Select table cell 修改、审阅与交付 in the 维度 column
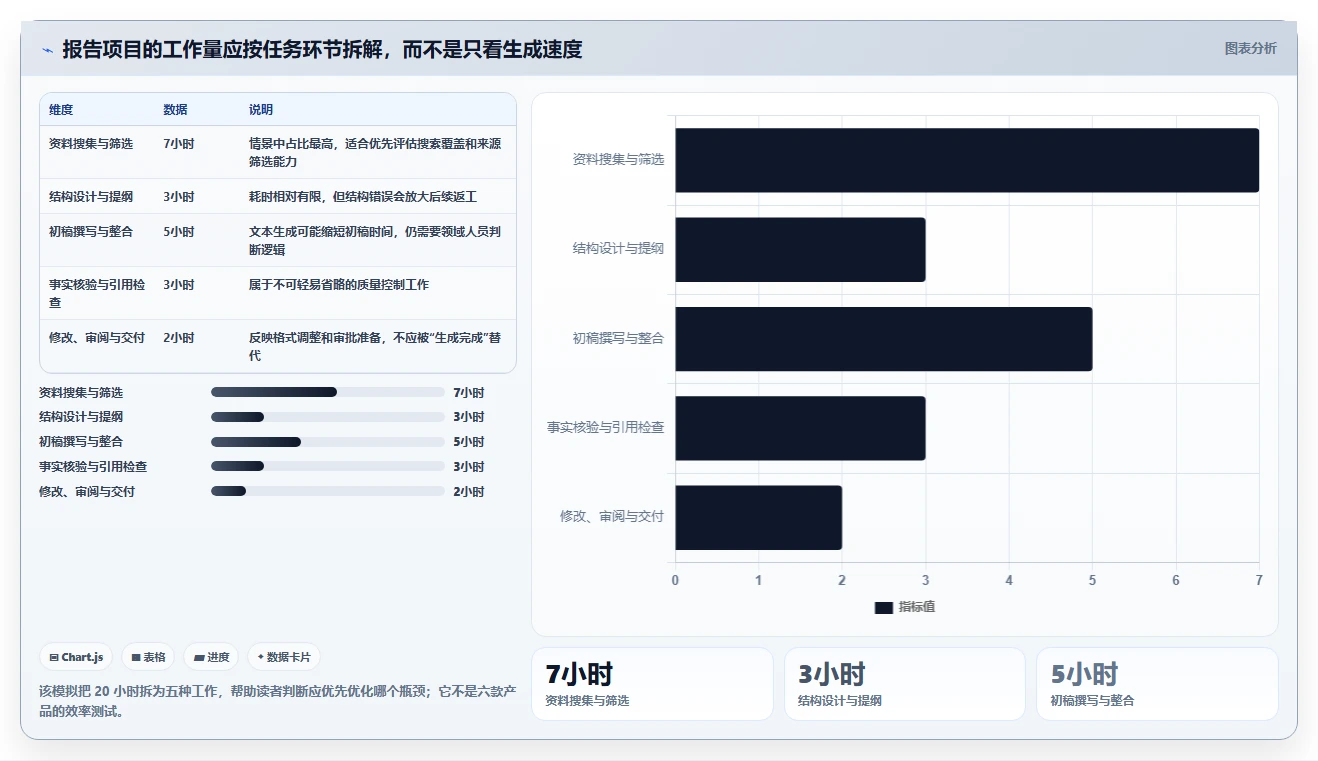 [97, 337]
